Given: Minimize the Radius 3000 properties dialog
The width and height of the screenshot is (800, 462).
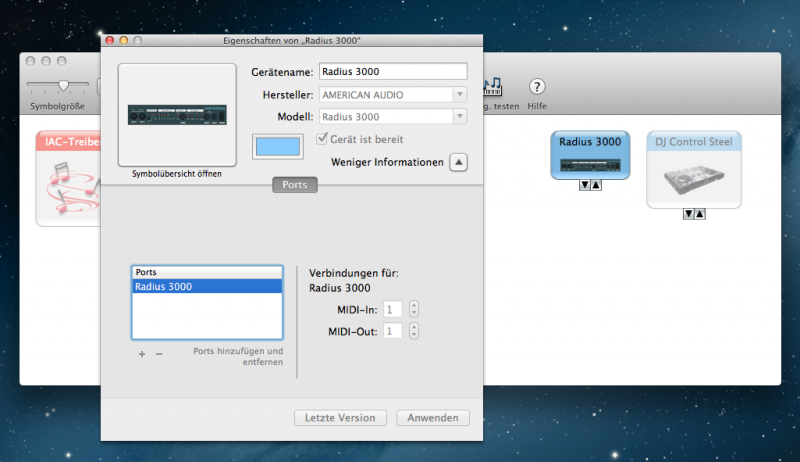Looking at the screenshot, I should pyautogui.click(x=123, y=40).
